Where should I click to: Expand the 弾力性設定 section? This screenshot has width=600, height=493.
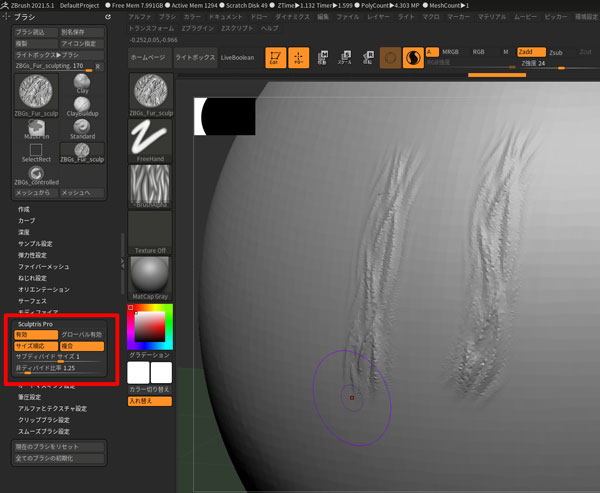33,255
